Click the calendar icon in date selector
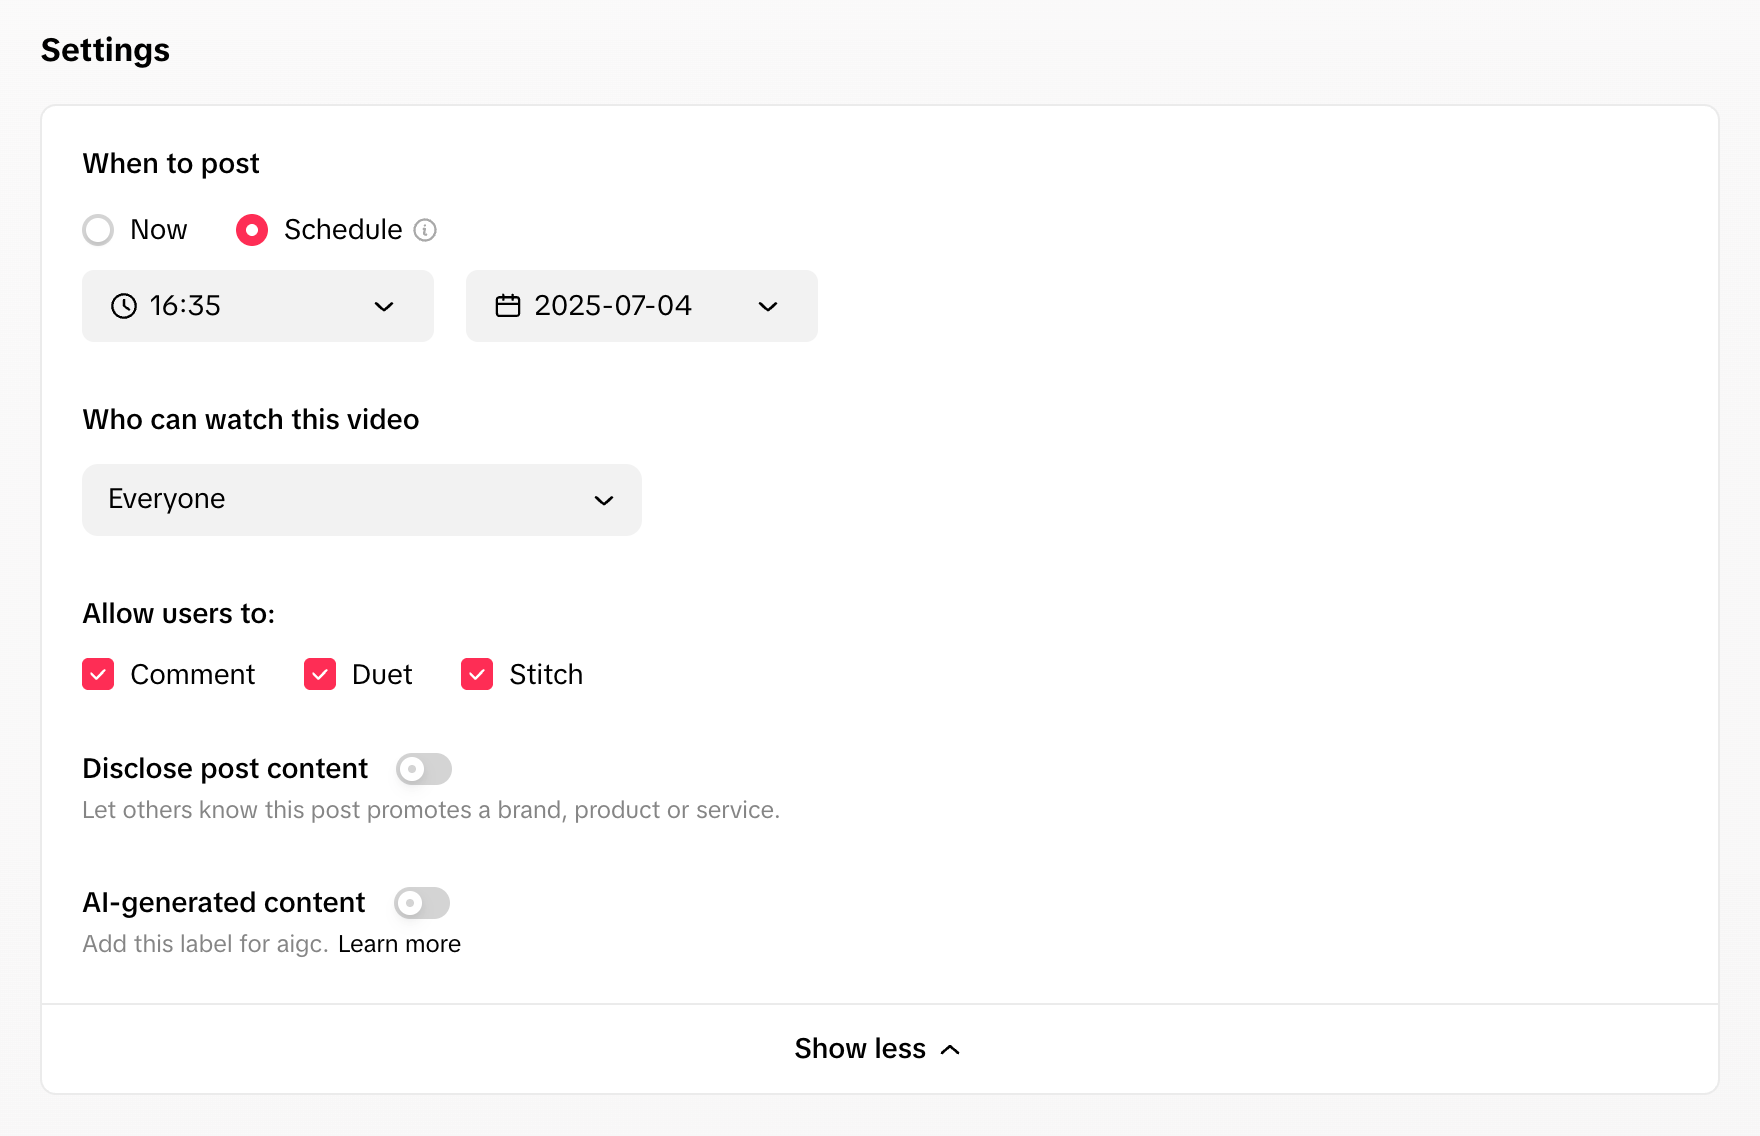Image resolution: width=1760 pixels, height=1136 pixels. [x=508, y=306]
